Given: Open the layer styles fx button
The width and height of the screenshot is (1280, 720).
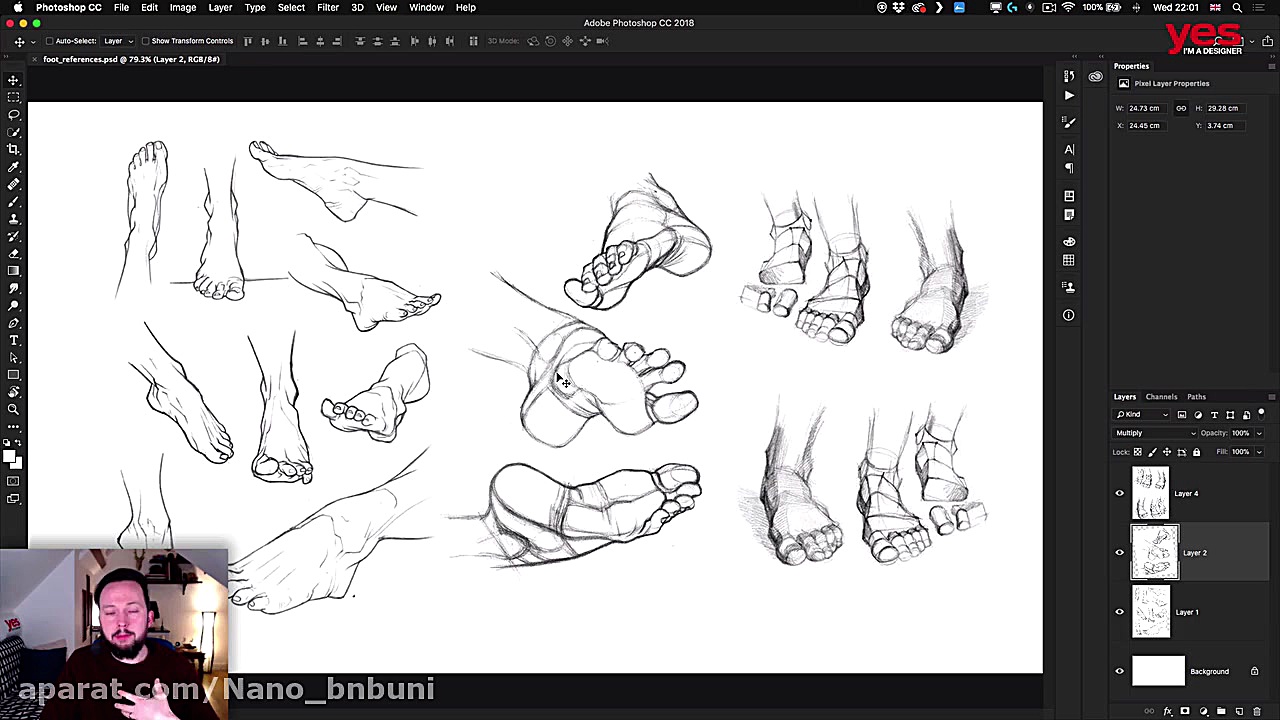Looking at the screenshot, I should click(x=1167, y=711).
